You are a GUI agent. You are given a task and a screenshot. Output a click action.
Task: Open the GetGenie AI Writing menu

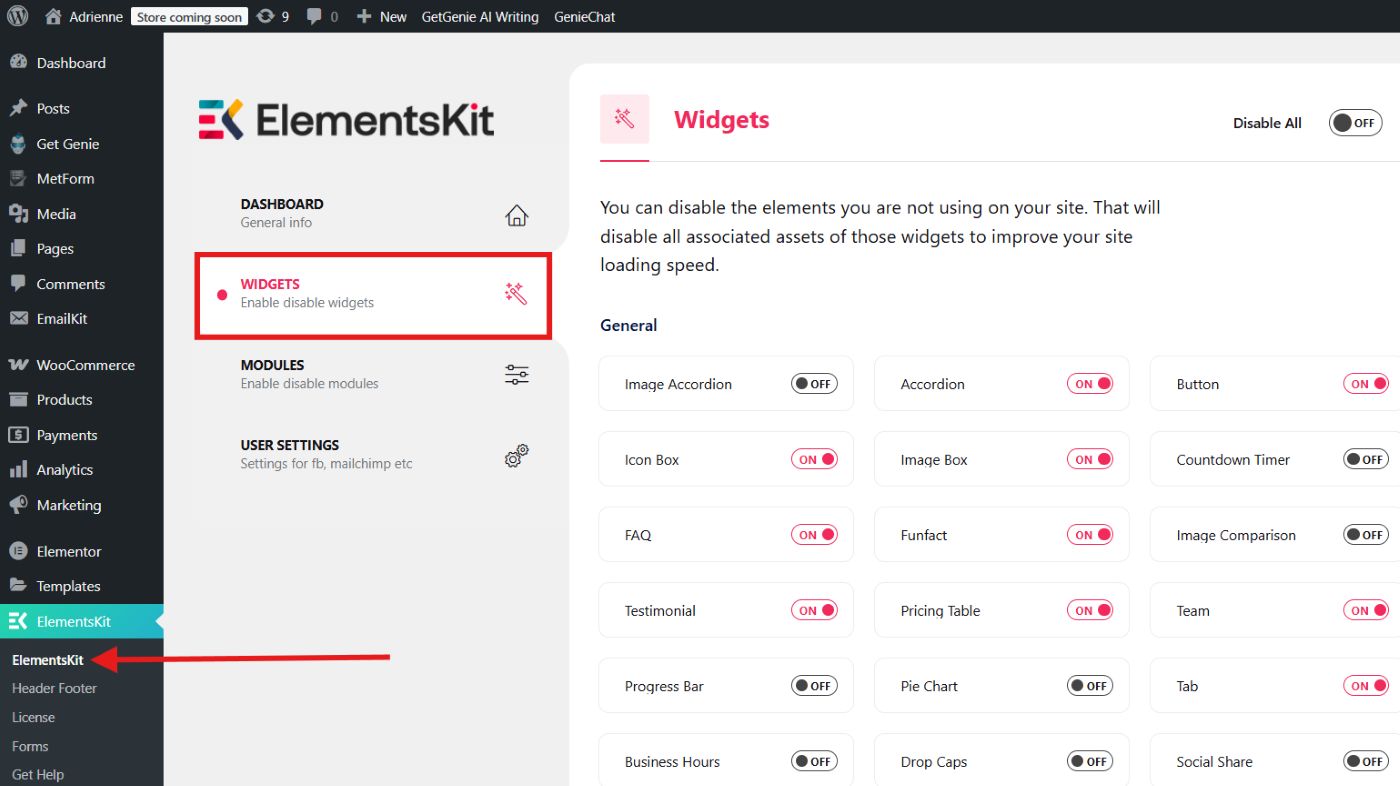pyautogui.click(x=479, y=16)
